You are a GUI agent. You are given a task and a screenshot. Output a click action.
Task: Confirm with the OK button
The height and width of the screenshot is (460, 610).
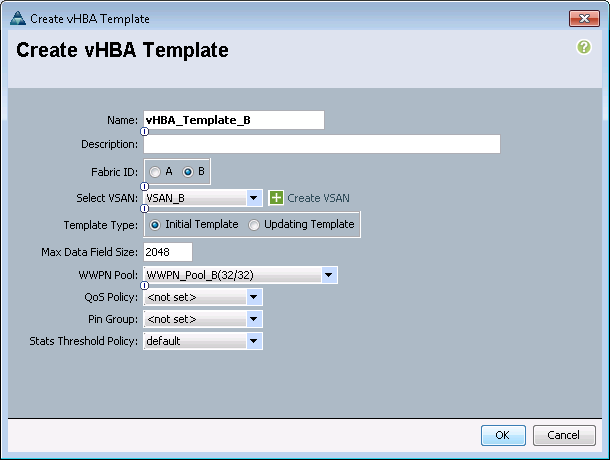(x=503, y=435)
